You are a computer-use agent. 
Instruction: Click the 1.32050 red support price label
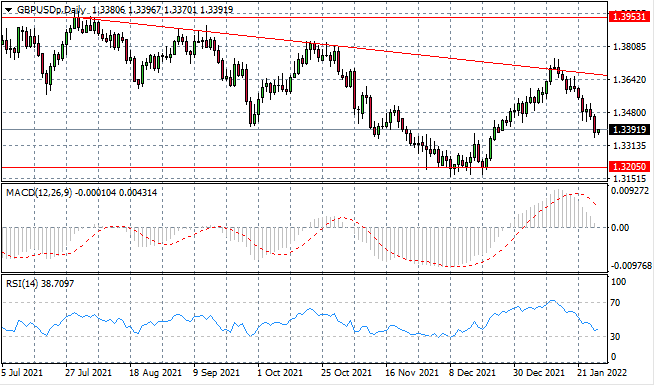[629, 167]
